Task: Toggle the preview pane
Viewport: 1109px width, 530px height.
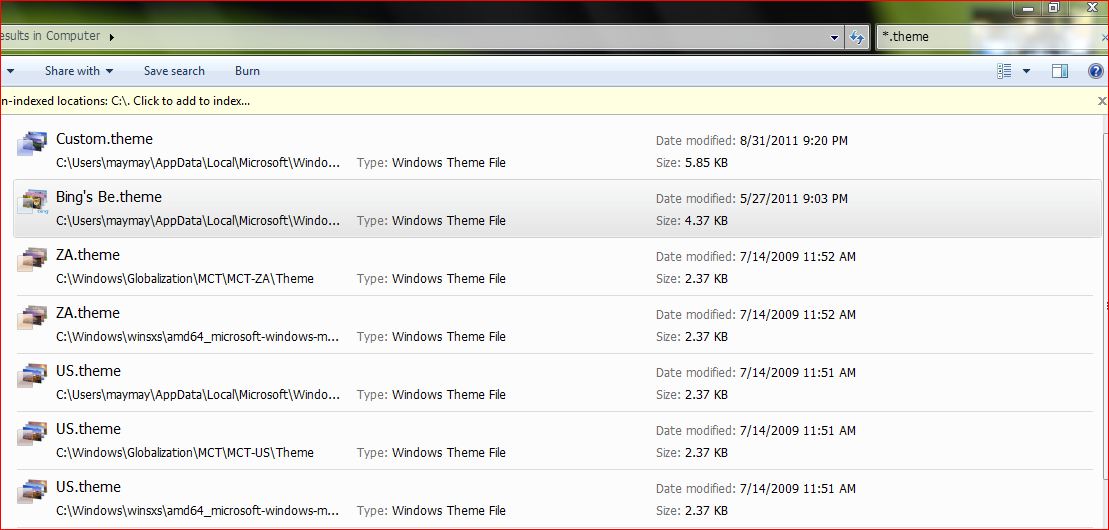Action: click(1059, 71)
